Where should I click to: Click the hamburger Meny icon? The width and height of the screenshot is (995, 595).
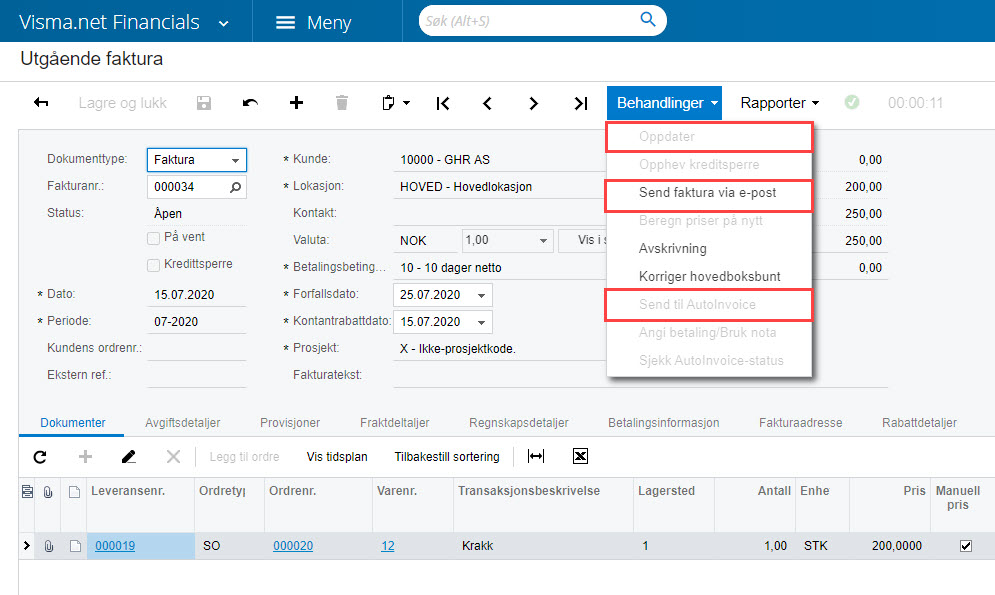[285, 23]
